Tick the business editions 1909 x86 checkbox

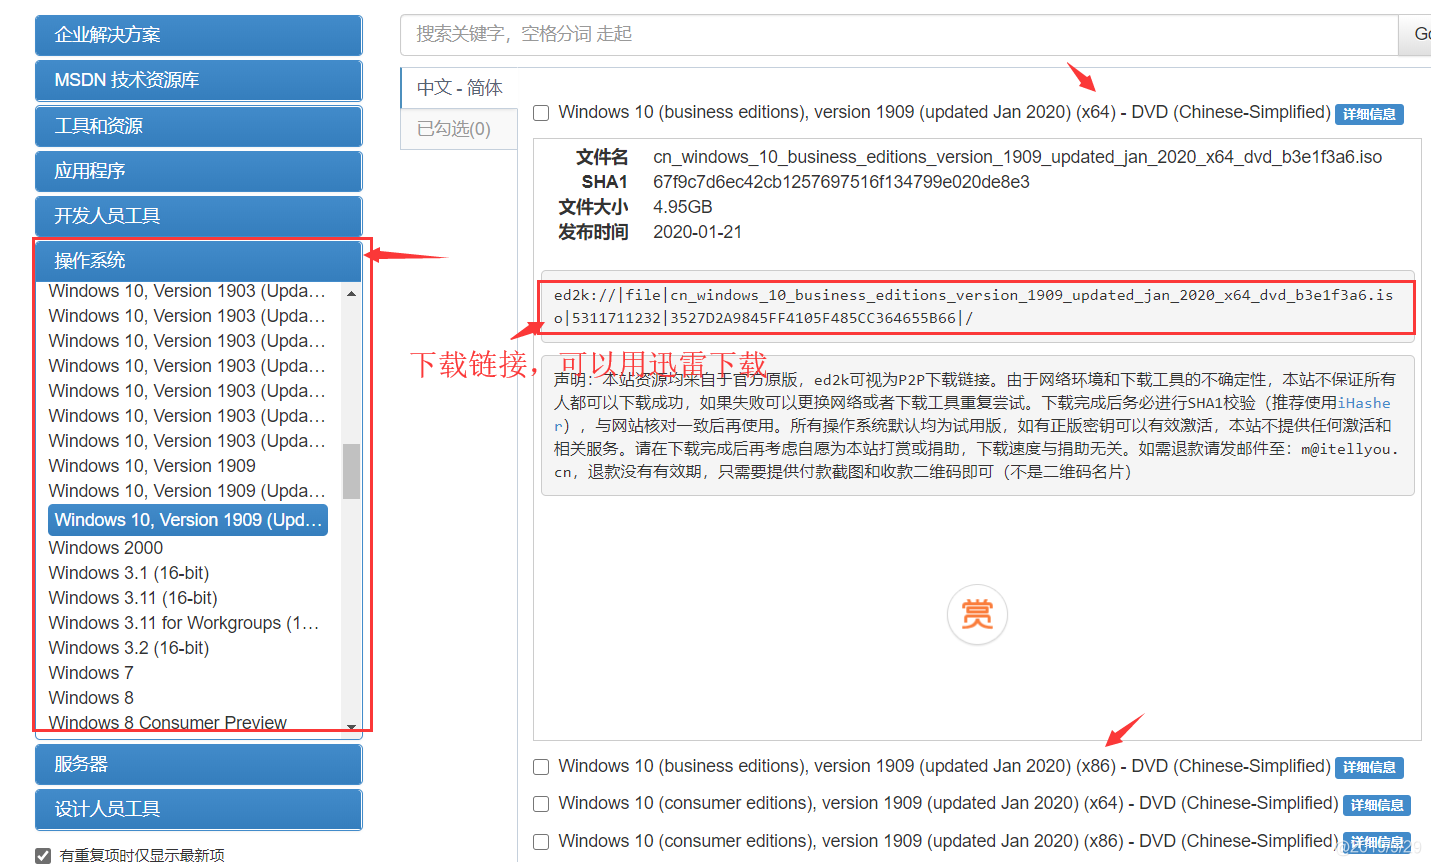(x=541, y=767)
